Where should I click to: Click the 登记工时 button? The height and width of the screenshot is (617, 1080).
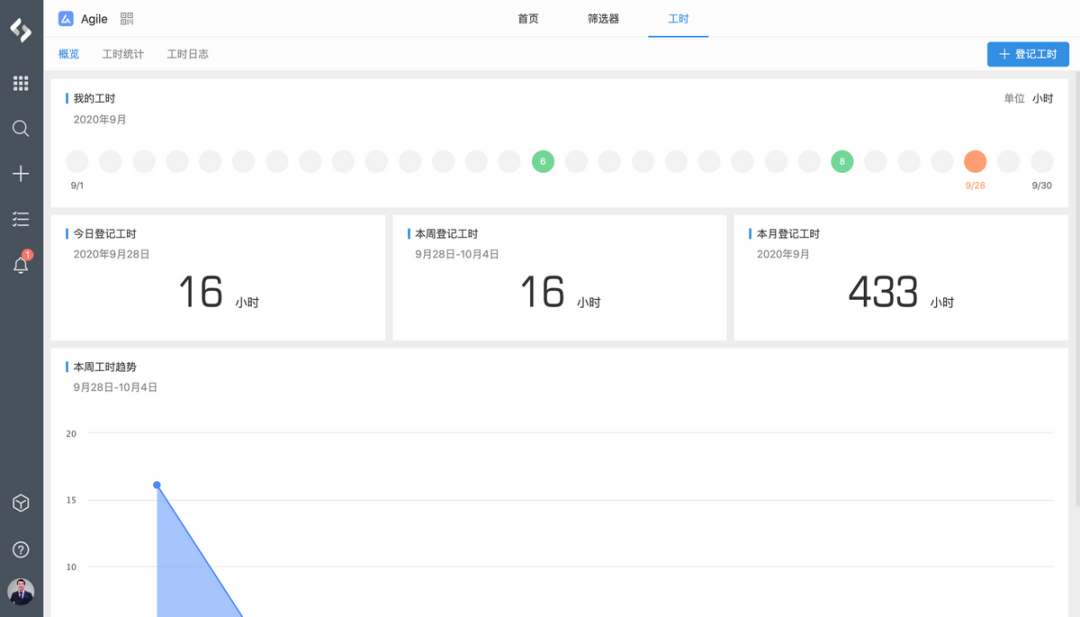(1028, 54)
